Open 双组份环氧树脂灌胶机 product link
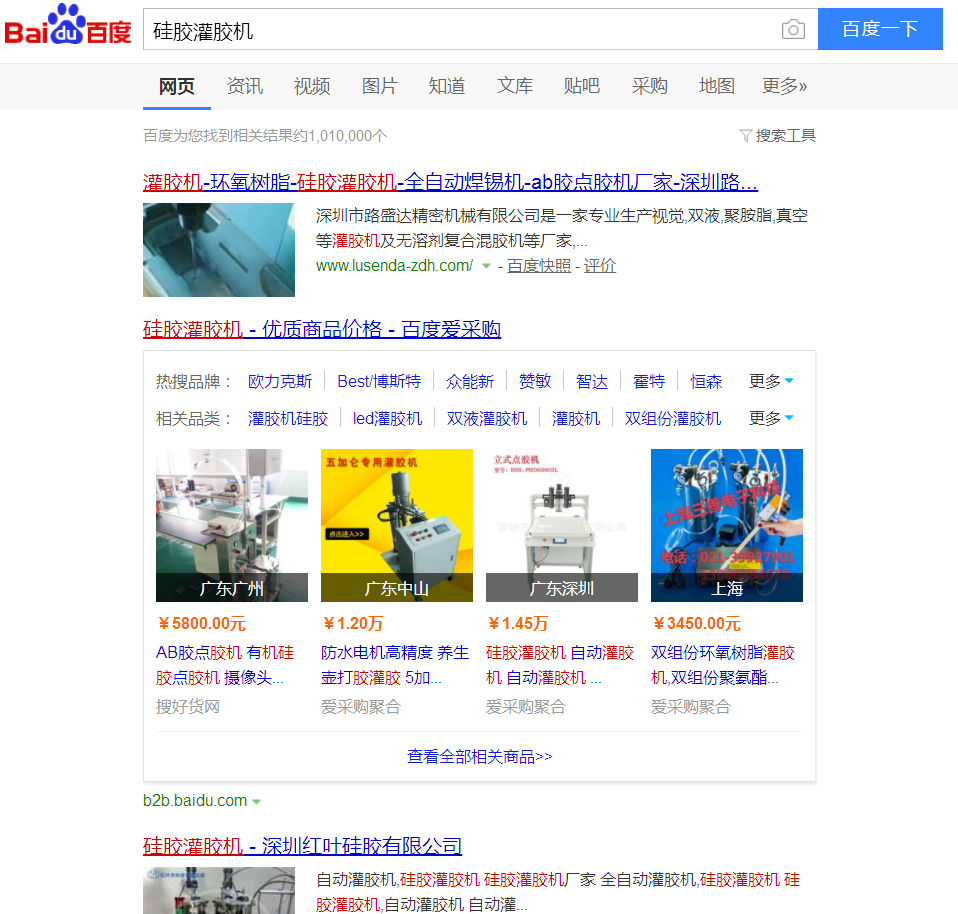 pos(723,665)
